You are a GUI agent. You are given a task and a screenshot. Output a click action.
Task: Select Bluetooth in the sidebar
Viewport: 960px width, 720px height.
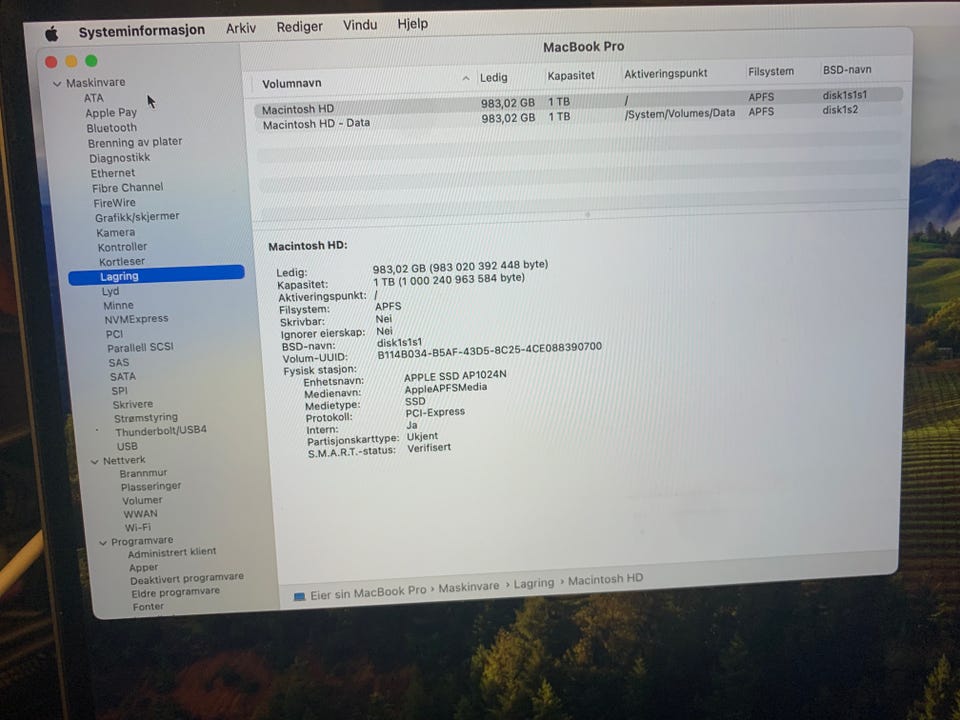click(x=111, y=127)
